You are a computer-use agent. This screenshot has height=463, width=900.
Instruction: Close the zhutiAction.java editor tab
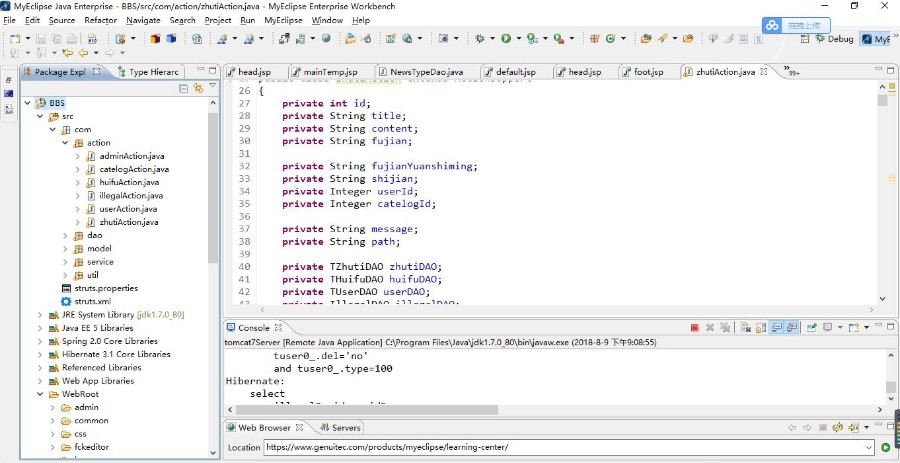(764, 72)
